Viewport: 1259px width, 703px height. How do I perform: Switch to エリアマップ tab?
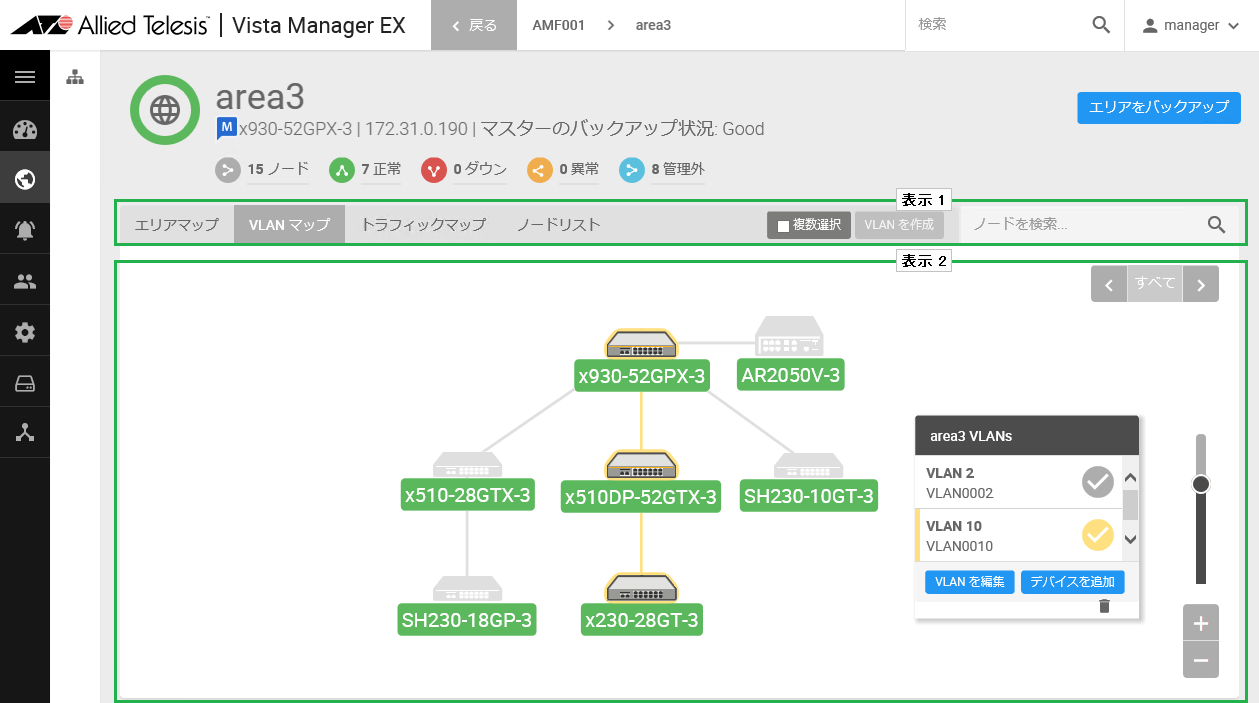(x=176, y=225)
